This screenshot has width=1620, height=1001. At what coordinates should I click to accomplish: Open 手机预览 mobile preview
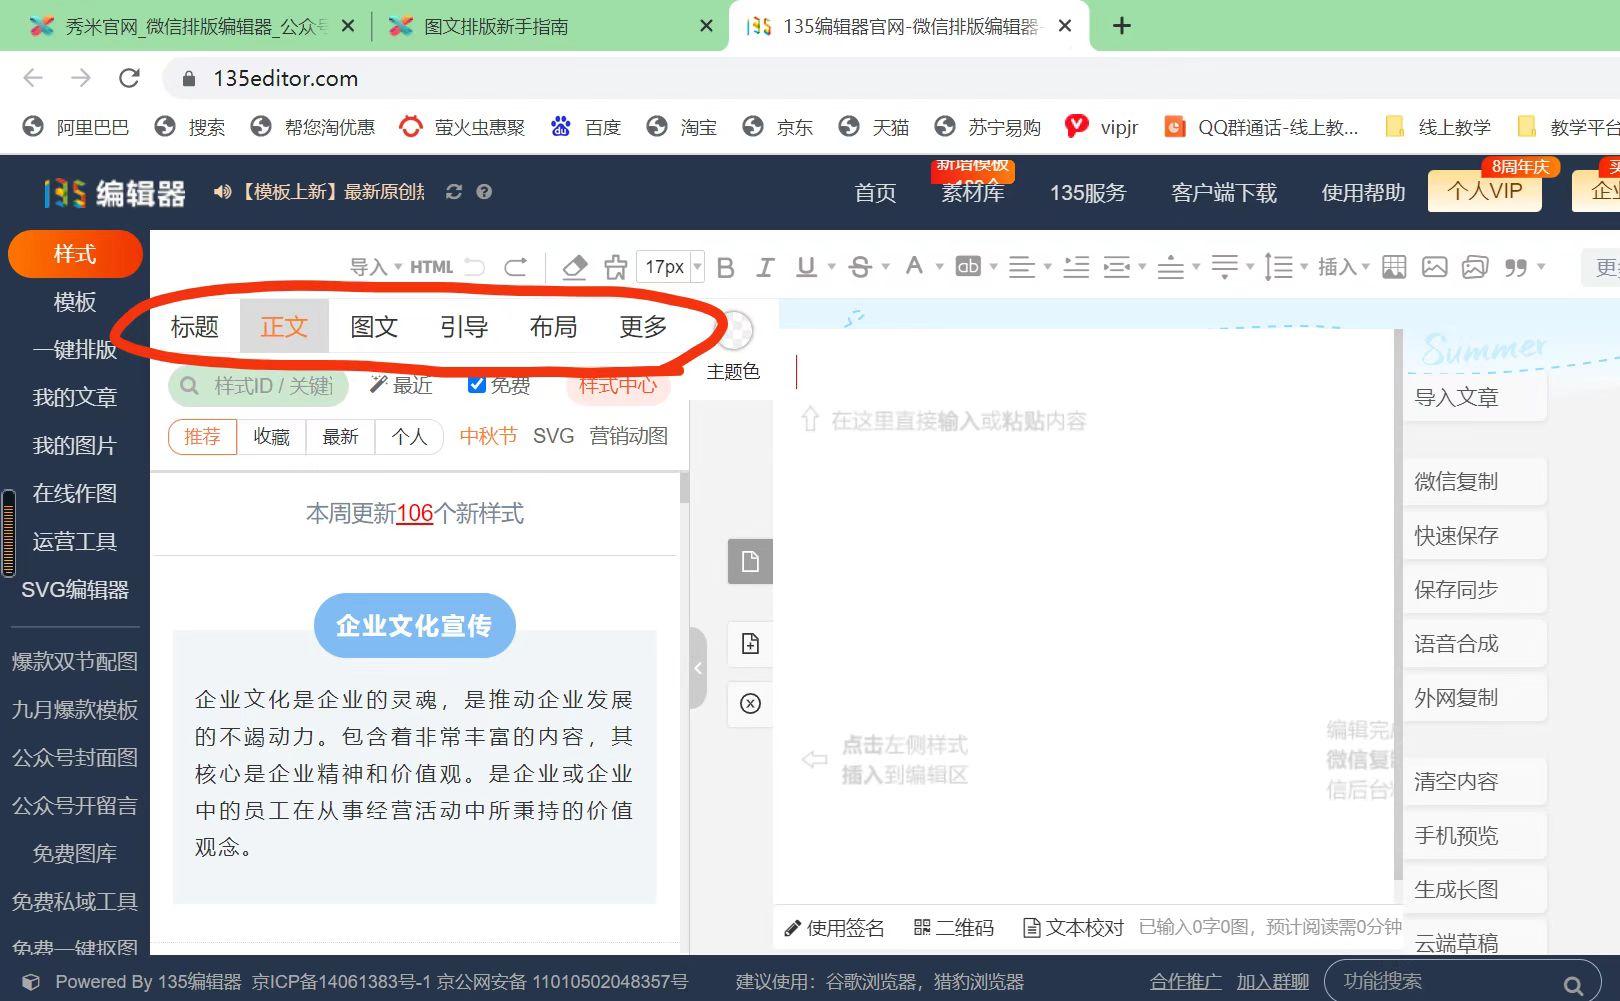pyautogui.click(x=1459, y=835)
